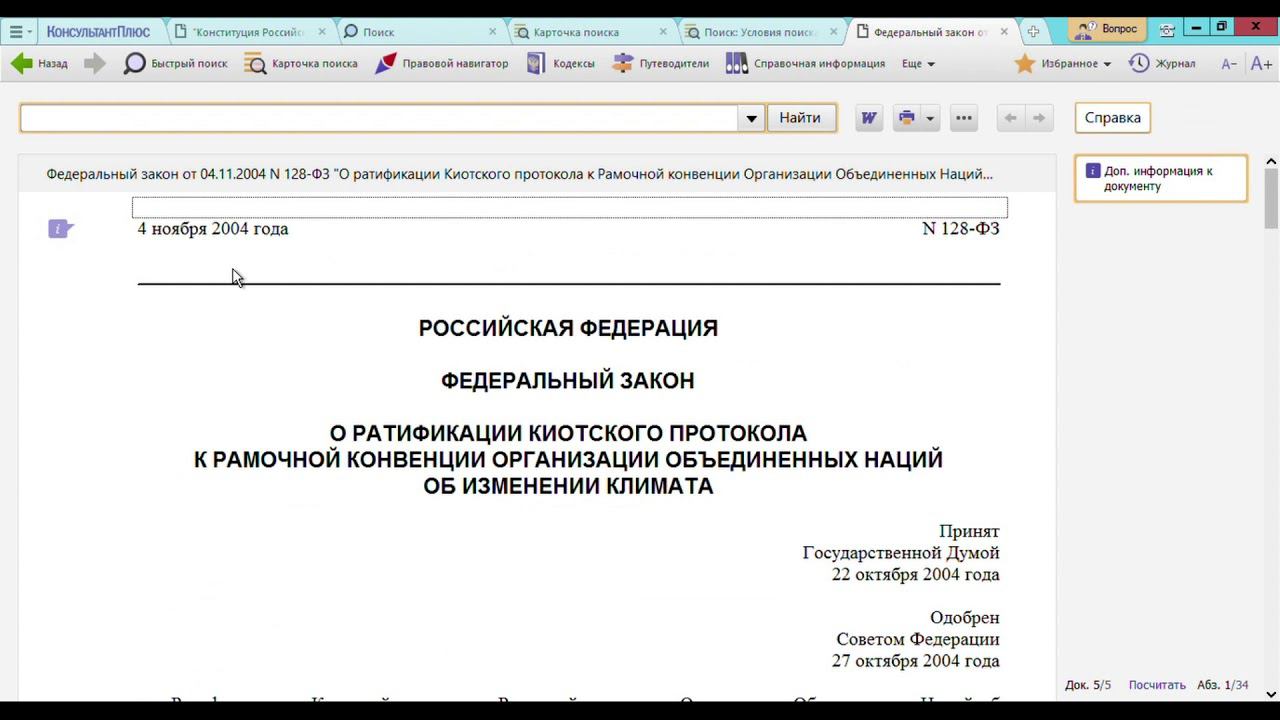Close the Карточка поиска tab
Screen dimensions: 1280x720
(x=663, y=32)
